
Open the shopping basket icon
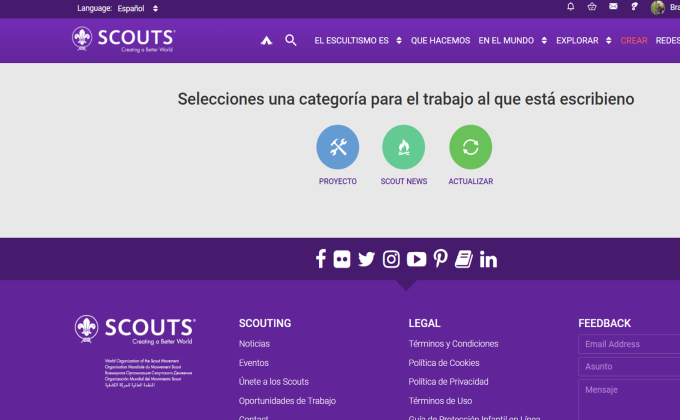click(592, 7)
